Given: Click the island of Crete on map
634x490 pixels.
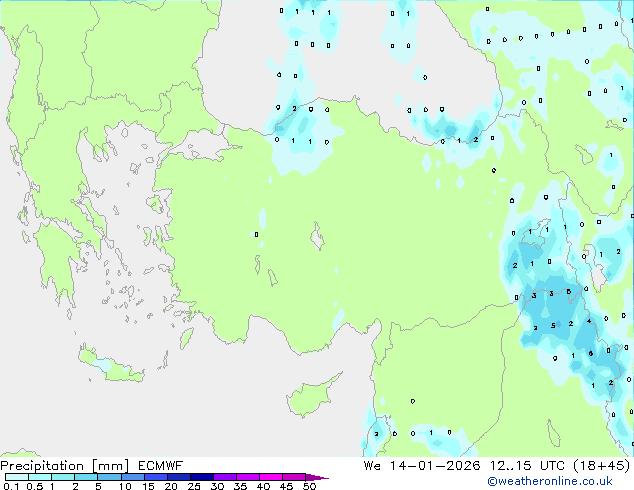Looking at the screenshot, I should click(111, 365).
